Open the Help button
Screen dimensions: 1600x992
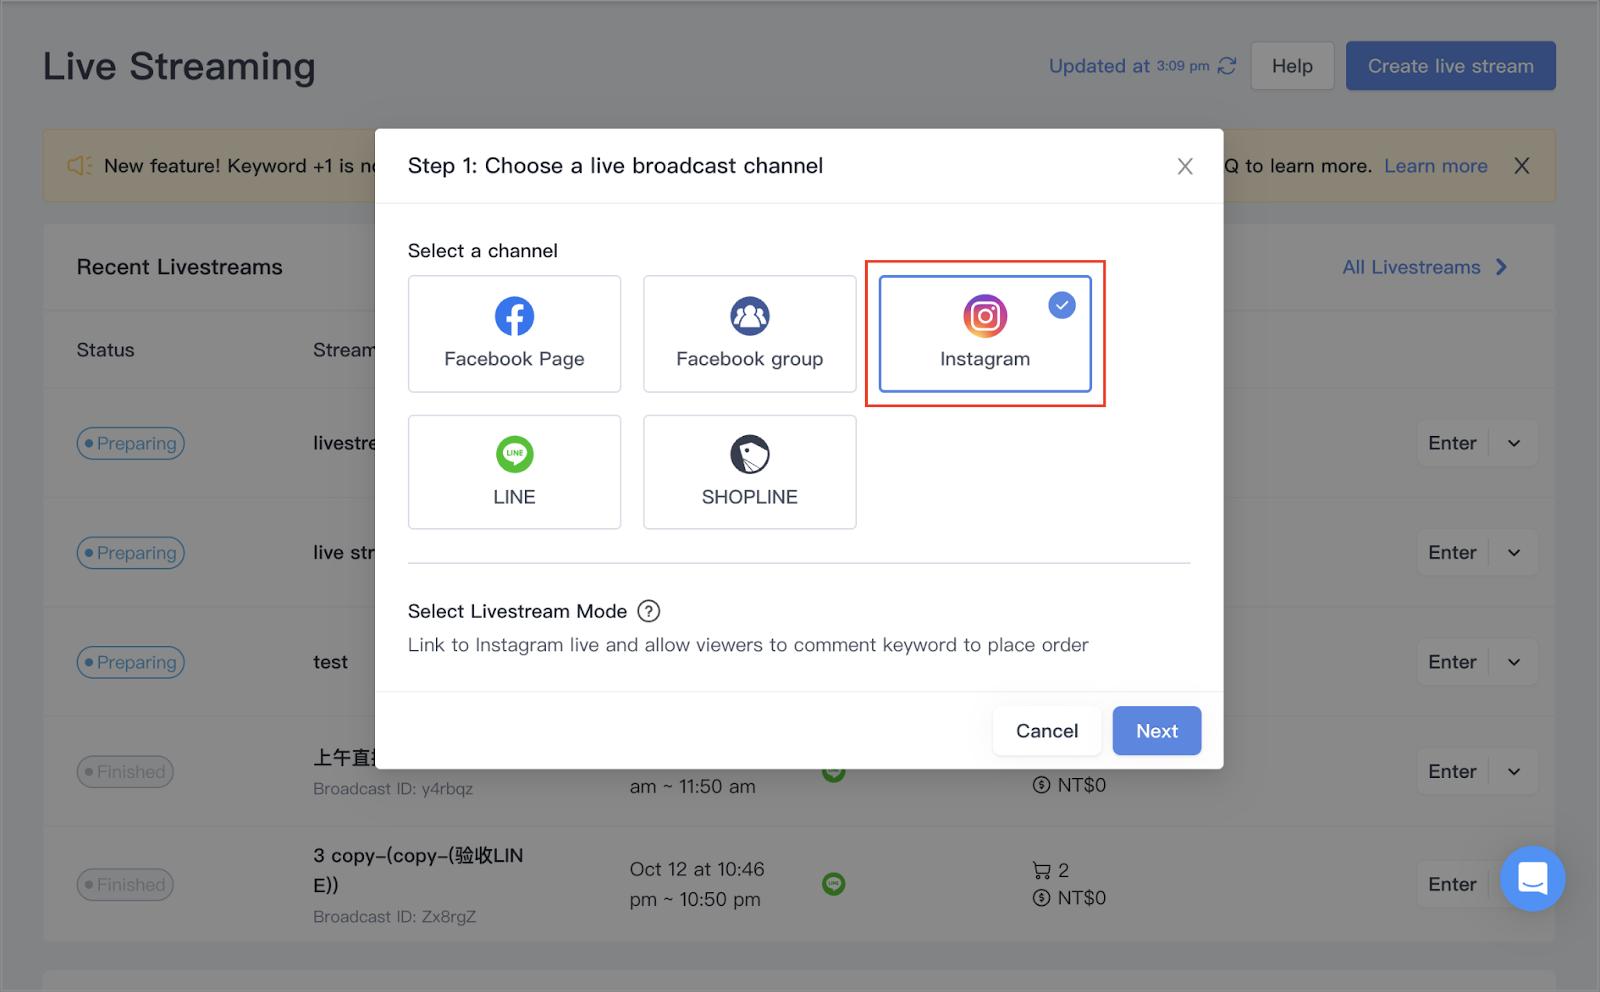click(1292, 66)
